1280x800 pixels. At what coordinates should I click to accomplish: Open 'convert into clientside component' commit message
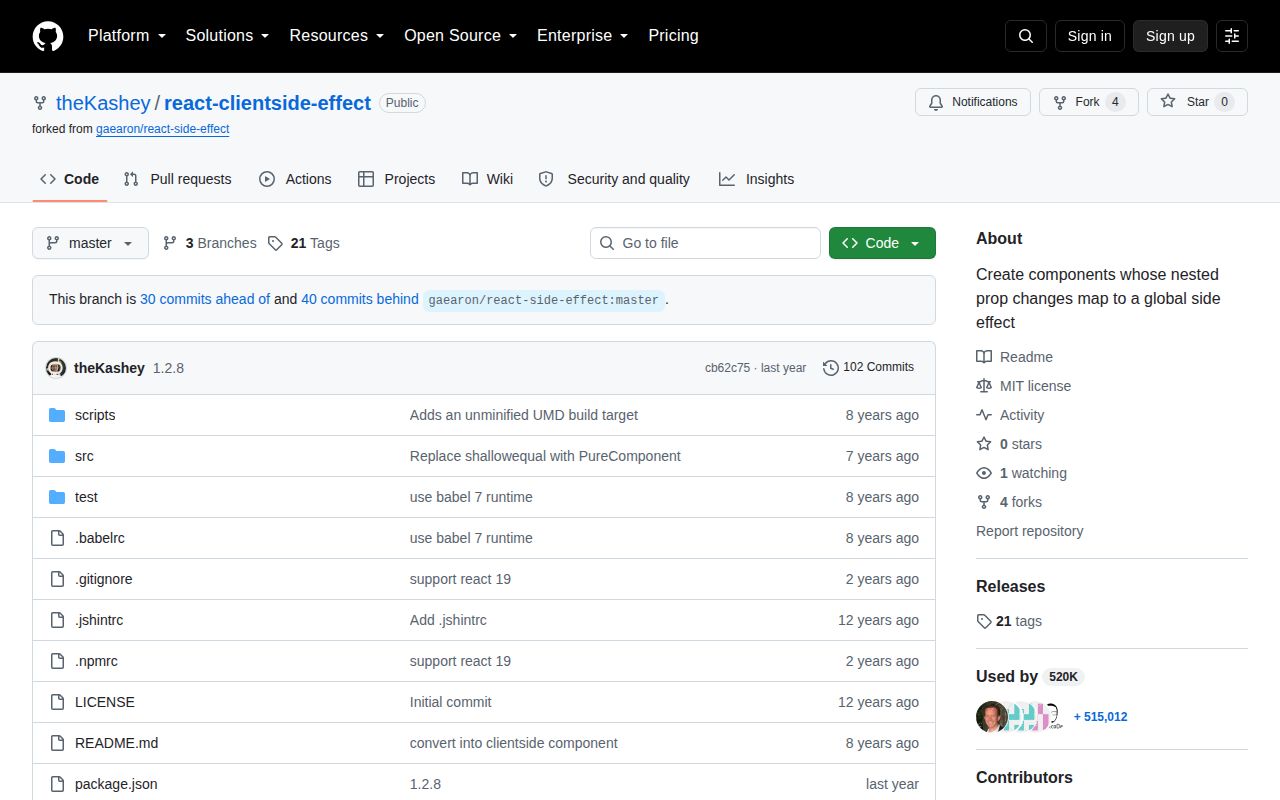(514, 743)
